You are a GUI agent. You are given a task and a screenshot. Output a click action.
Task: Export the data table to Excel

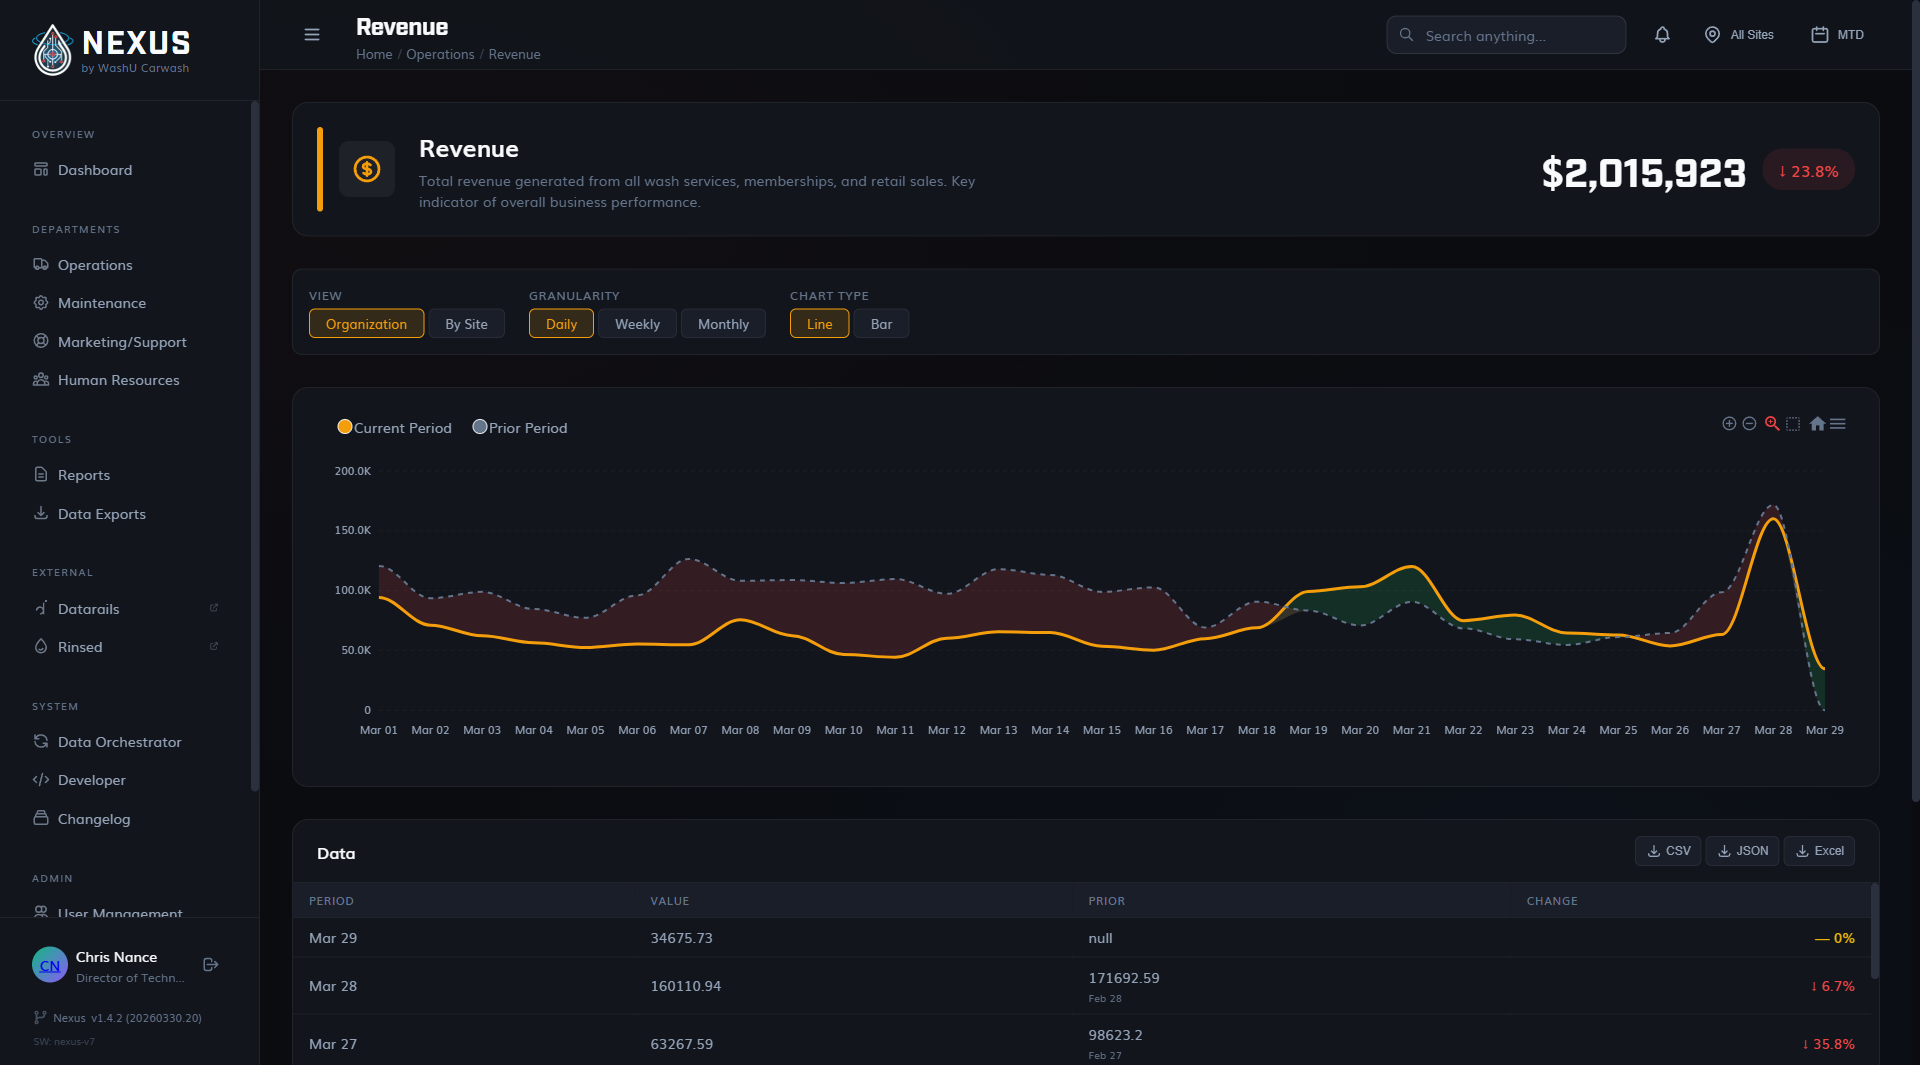click(1819, 851)
